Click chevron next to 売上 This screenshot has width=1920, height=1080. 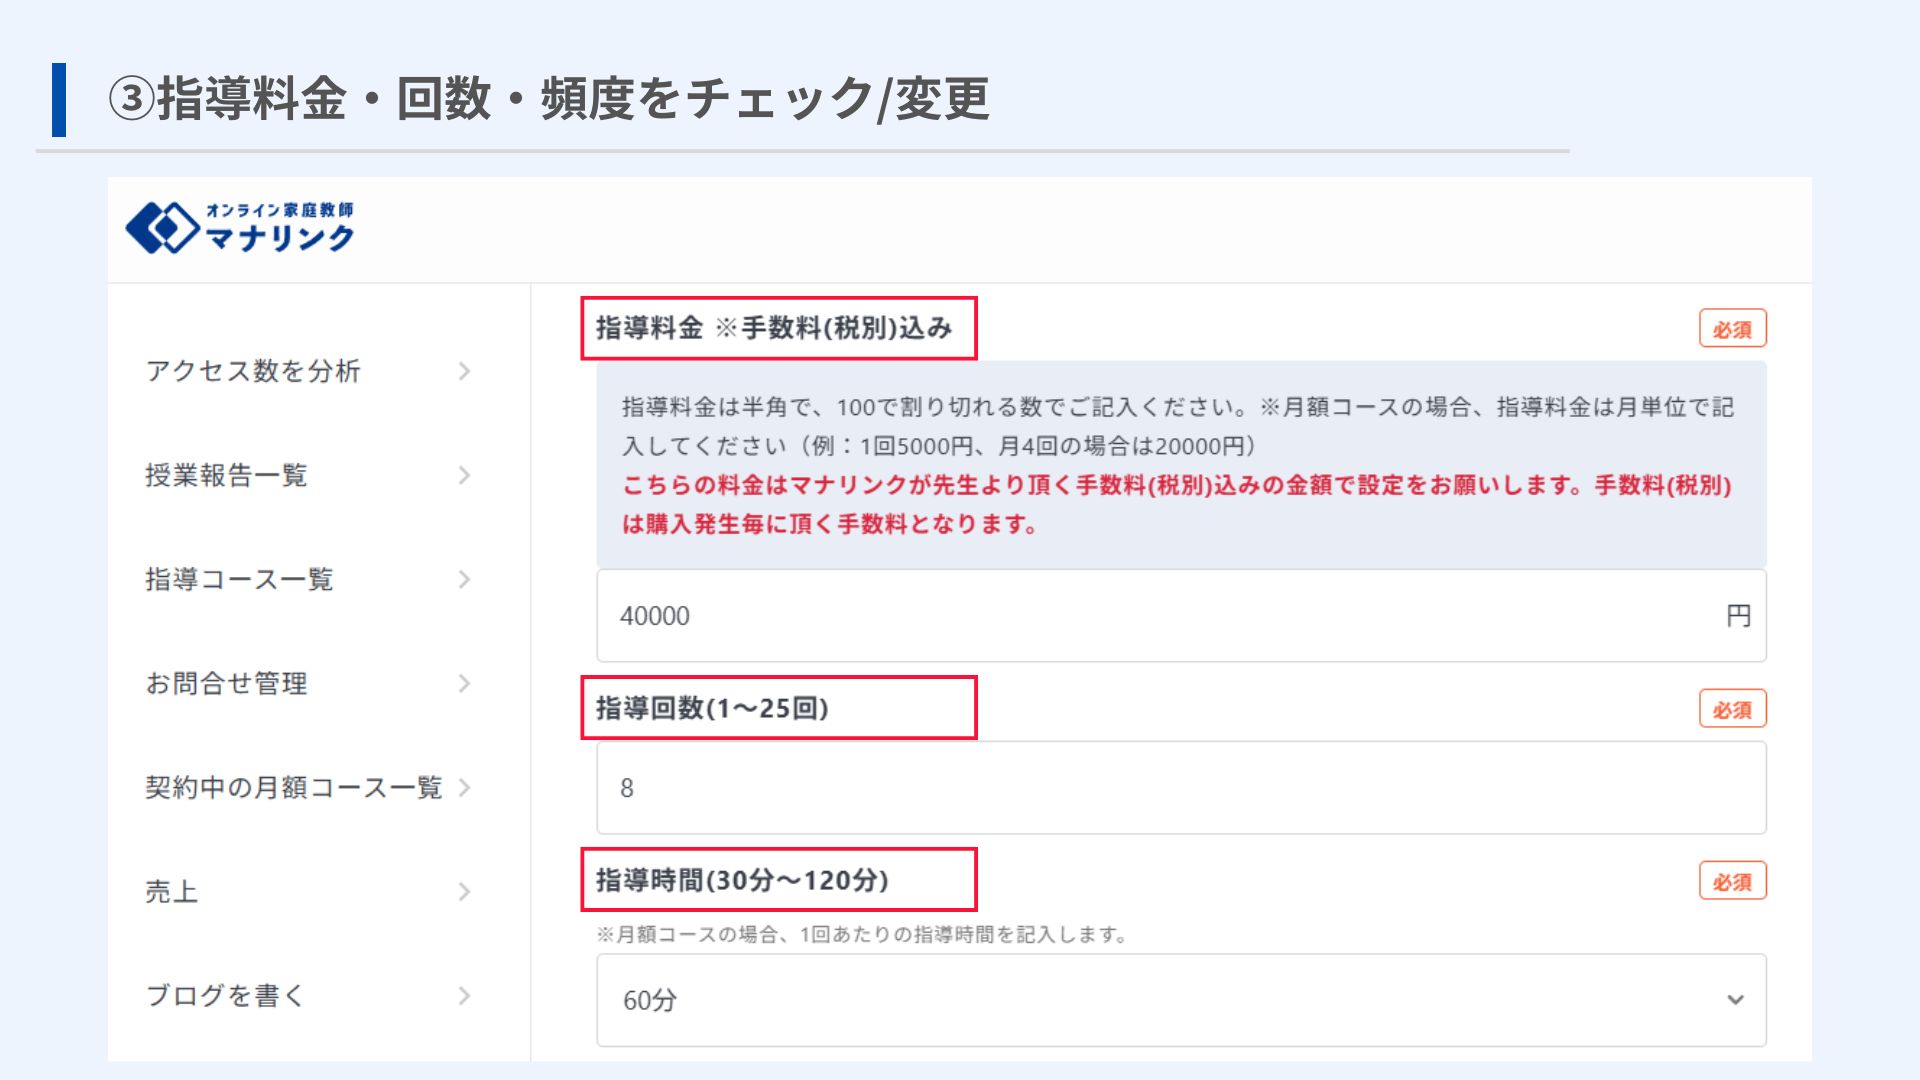point(464,891)
